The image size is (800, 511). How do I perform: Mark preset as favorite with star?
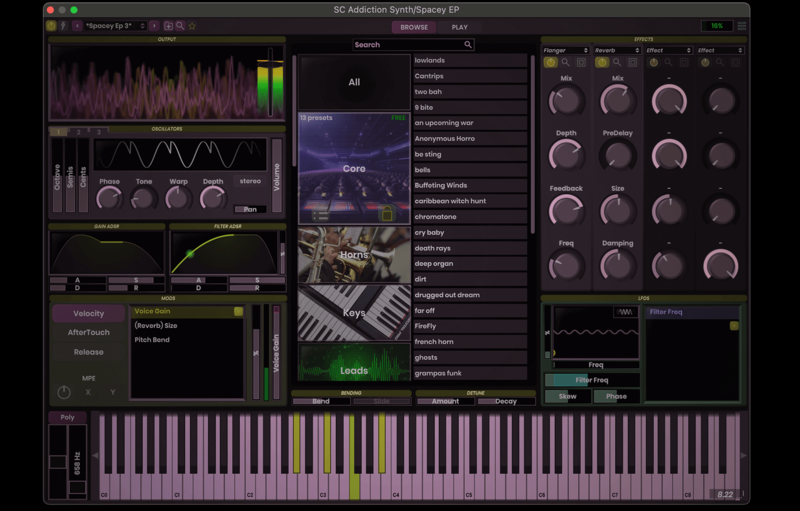point(192,25)
